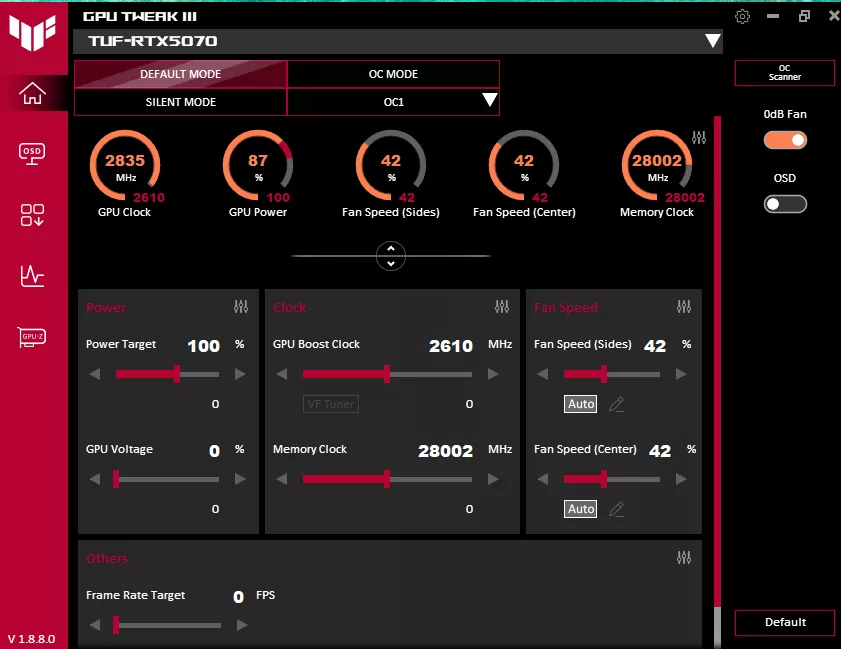Image resolution: width=841 pixels, height=649 pixels.
Task: Edit the Fan Speed (Sides) curve with pencil icon
Action: tap(617, 404)
